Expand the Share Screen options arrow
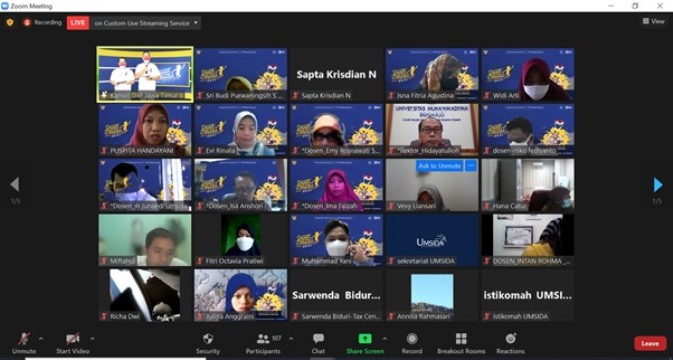 385,339
